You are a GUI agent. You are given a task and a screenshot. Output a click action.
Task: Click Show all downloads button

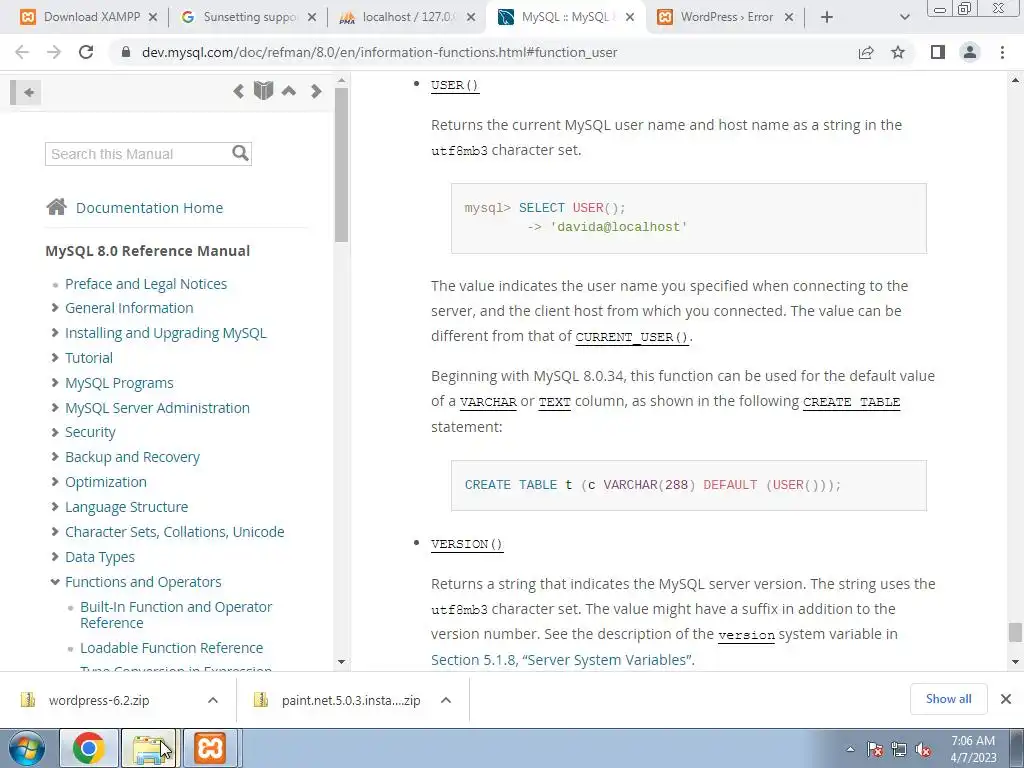pos(948,699)
